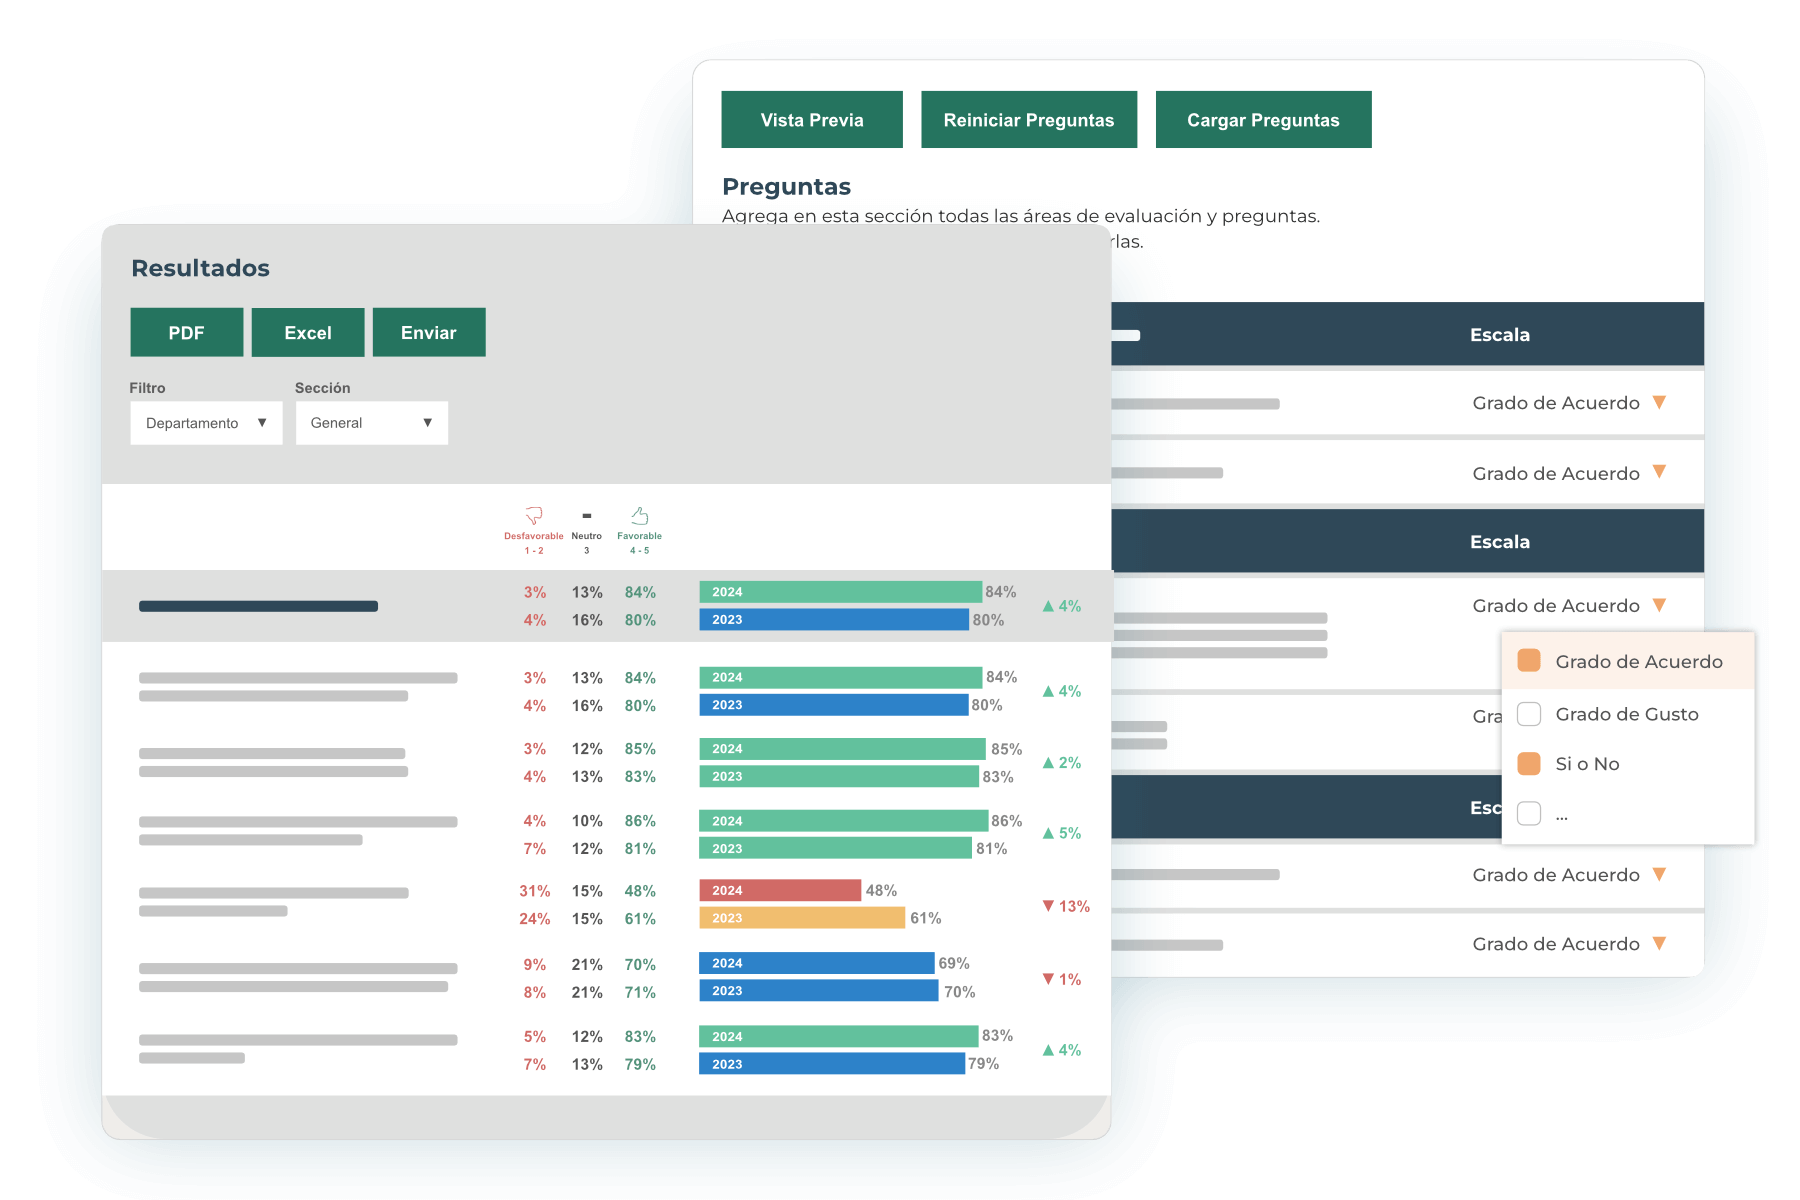Open the General section dropdown

[372, 423]
